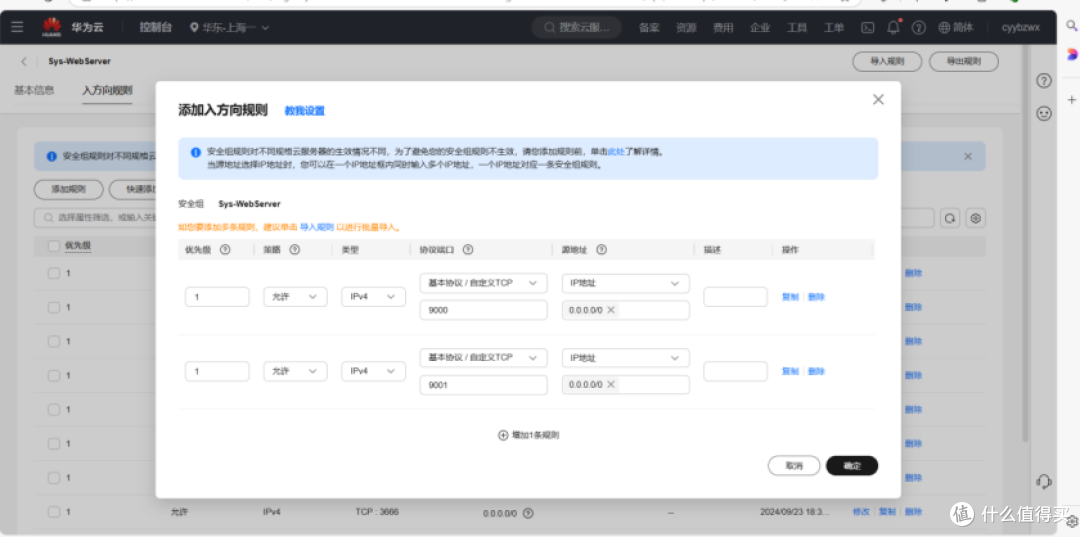Dismiss the background info banner
This screenshot has width=1080, height=537.
click(x=968, y=156)
